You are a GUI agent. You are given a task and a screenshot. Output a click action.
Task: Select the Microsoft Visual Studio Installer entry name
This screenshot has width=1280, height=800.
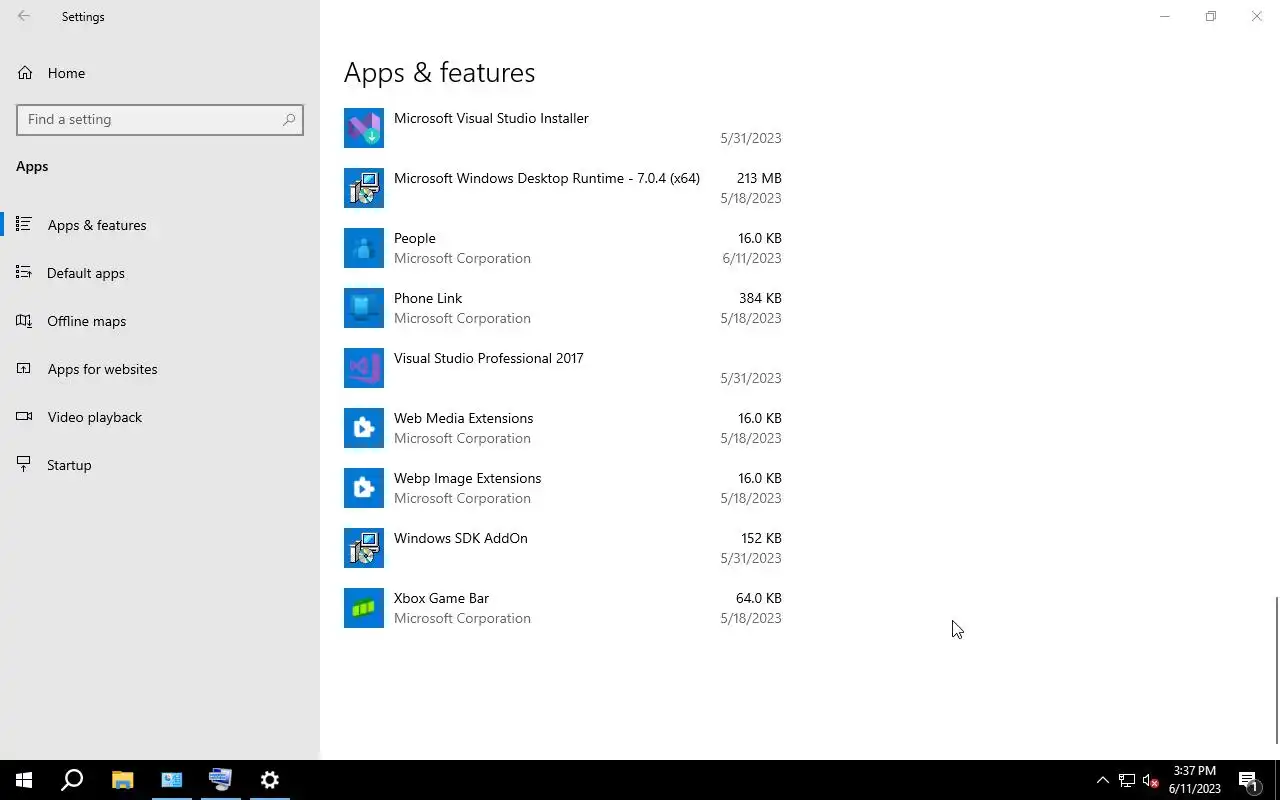point(491,118)
